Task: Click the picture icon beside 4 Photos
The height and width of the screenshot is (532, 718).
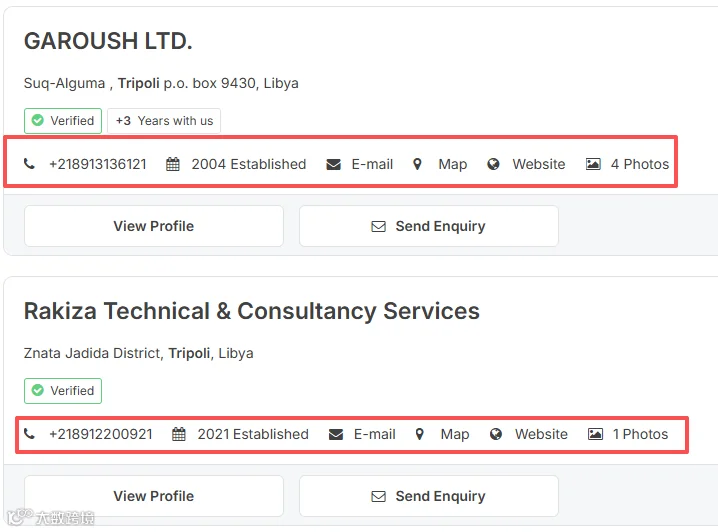Action: click(593, 164)
